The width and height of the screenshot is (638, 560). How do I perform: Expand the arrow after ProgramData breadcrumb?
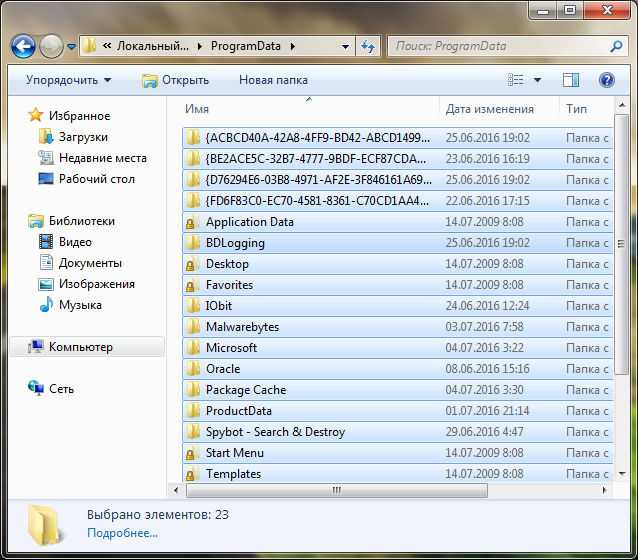click(x=293, y=46)
